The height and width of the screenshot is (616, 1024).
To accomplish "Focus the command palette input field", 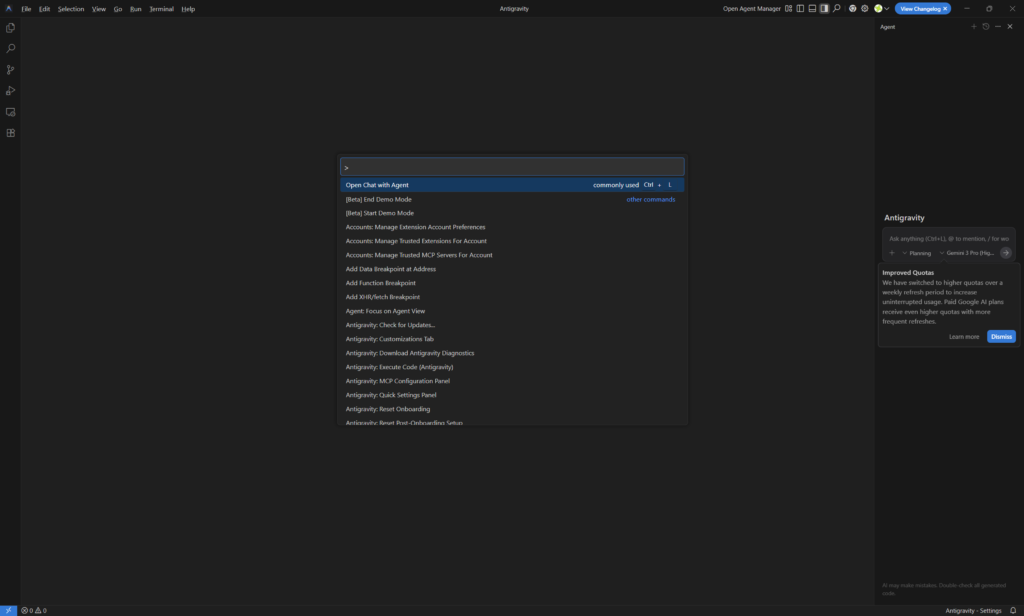I will pos(512,167).
